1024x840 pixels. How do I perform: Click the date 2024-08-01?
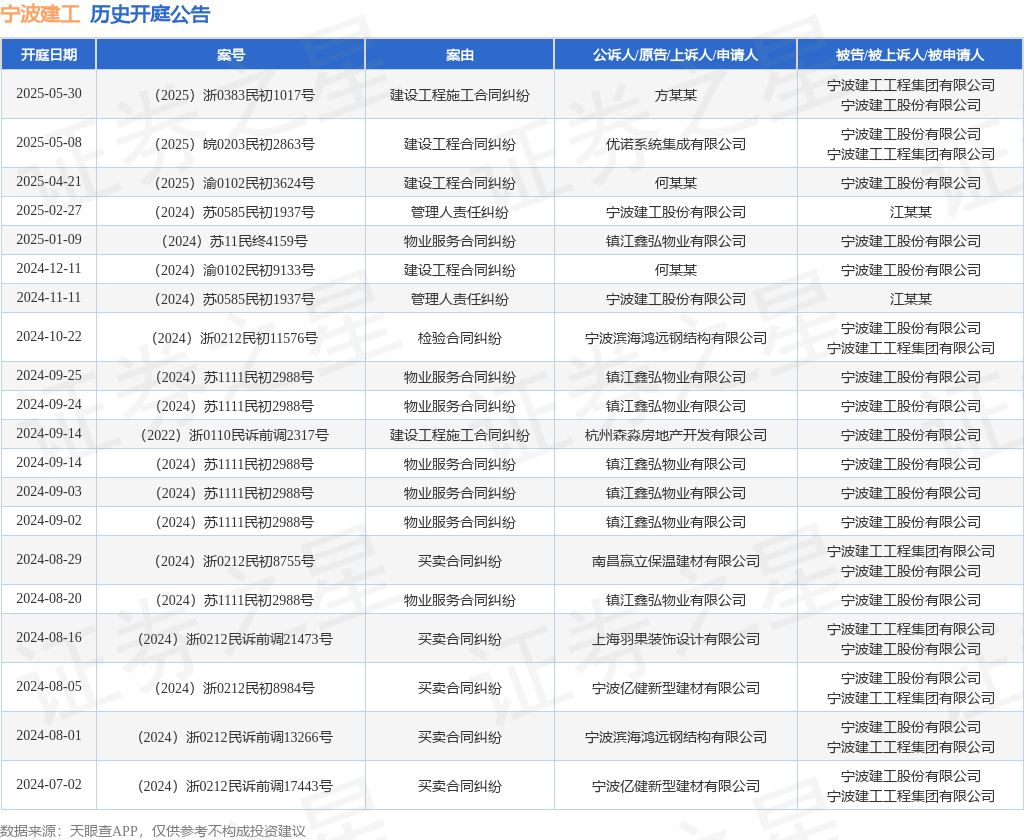pos(49,735)
